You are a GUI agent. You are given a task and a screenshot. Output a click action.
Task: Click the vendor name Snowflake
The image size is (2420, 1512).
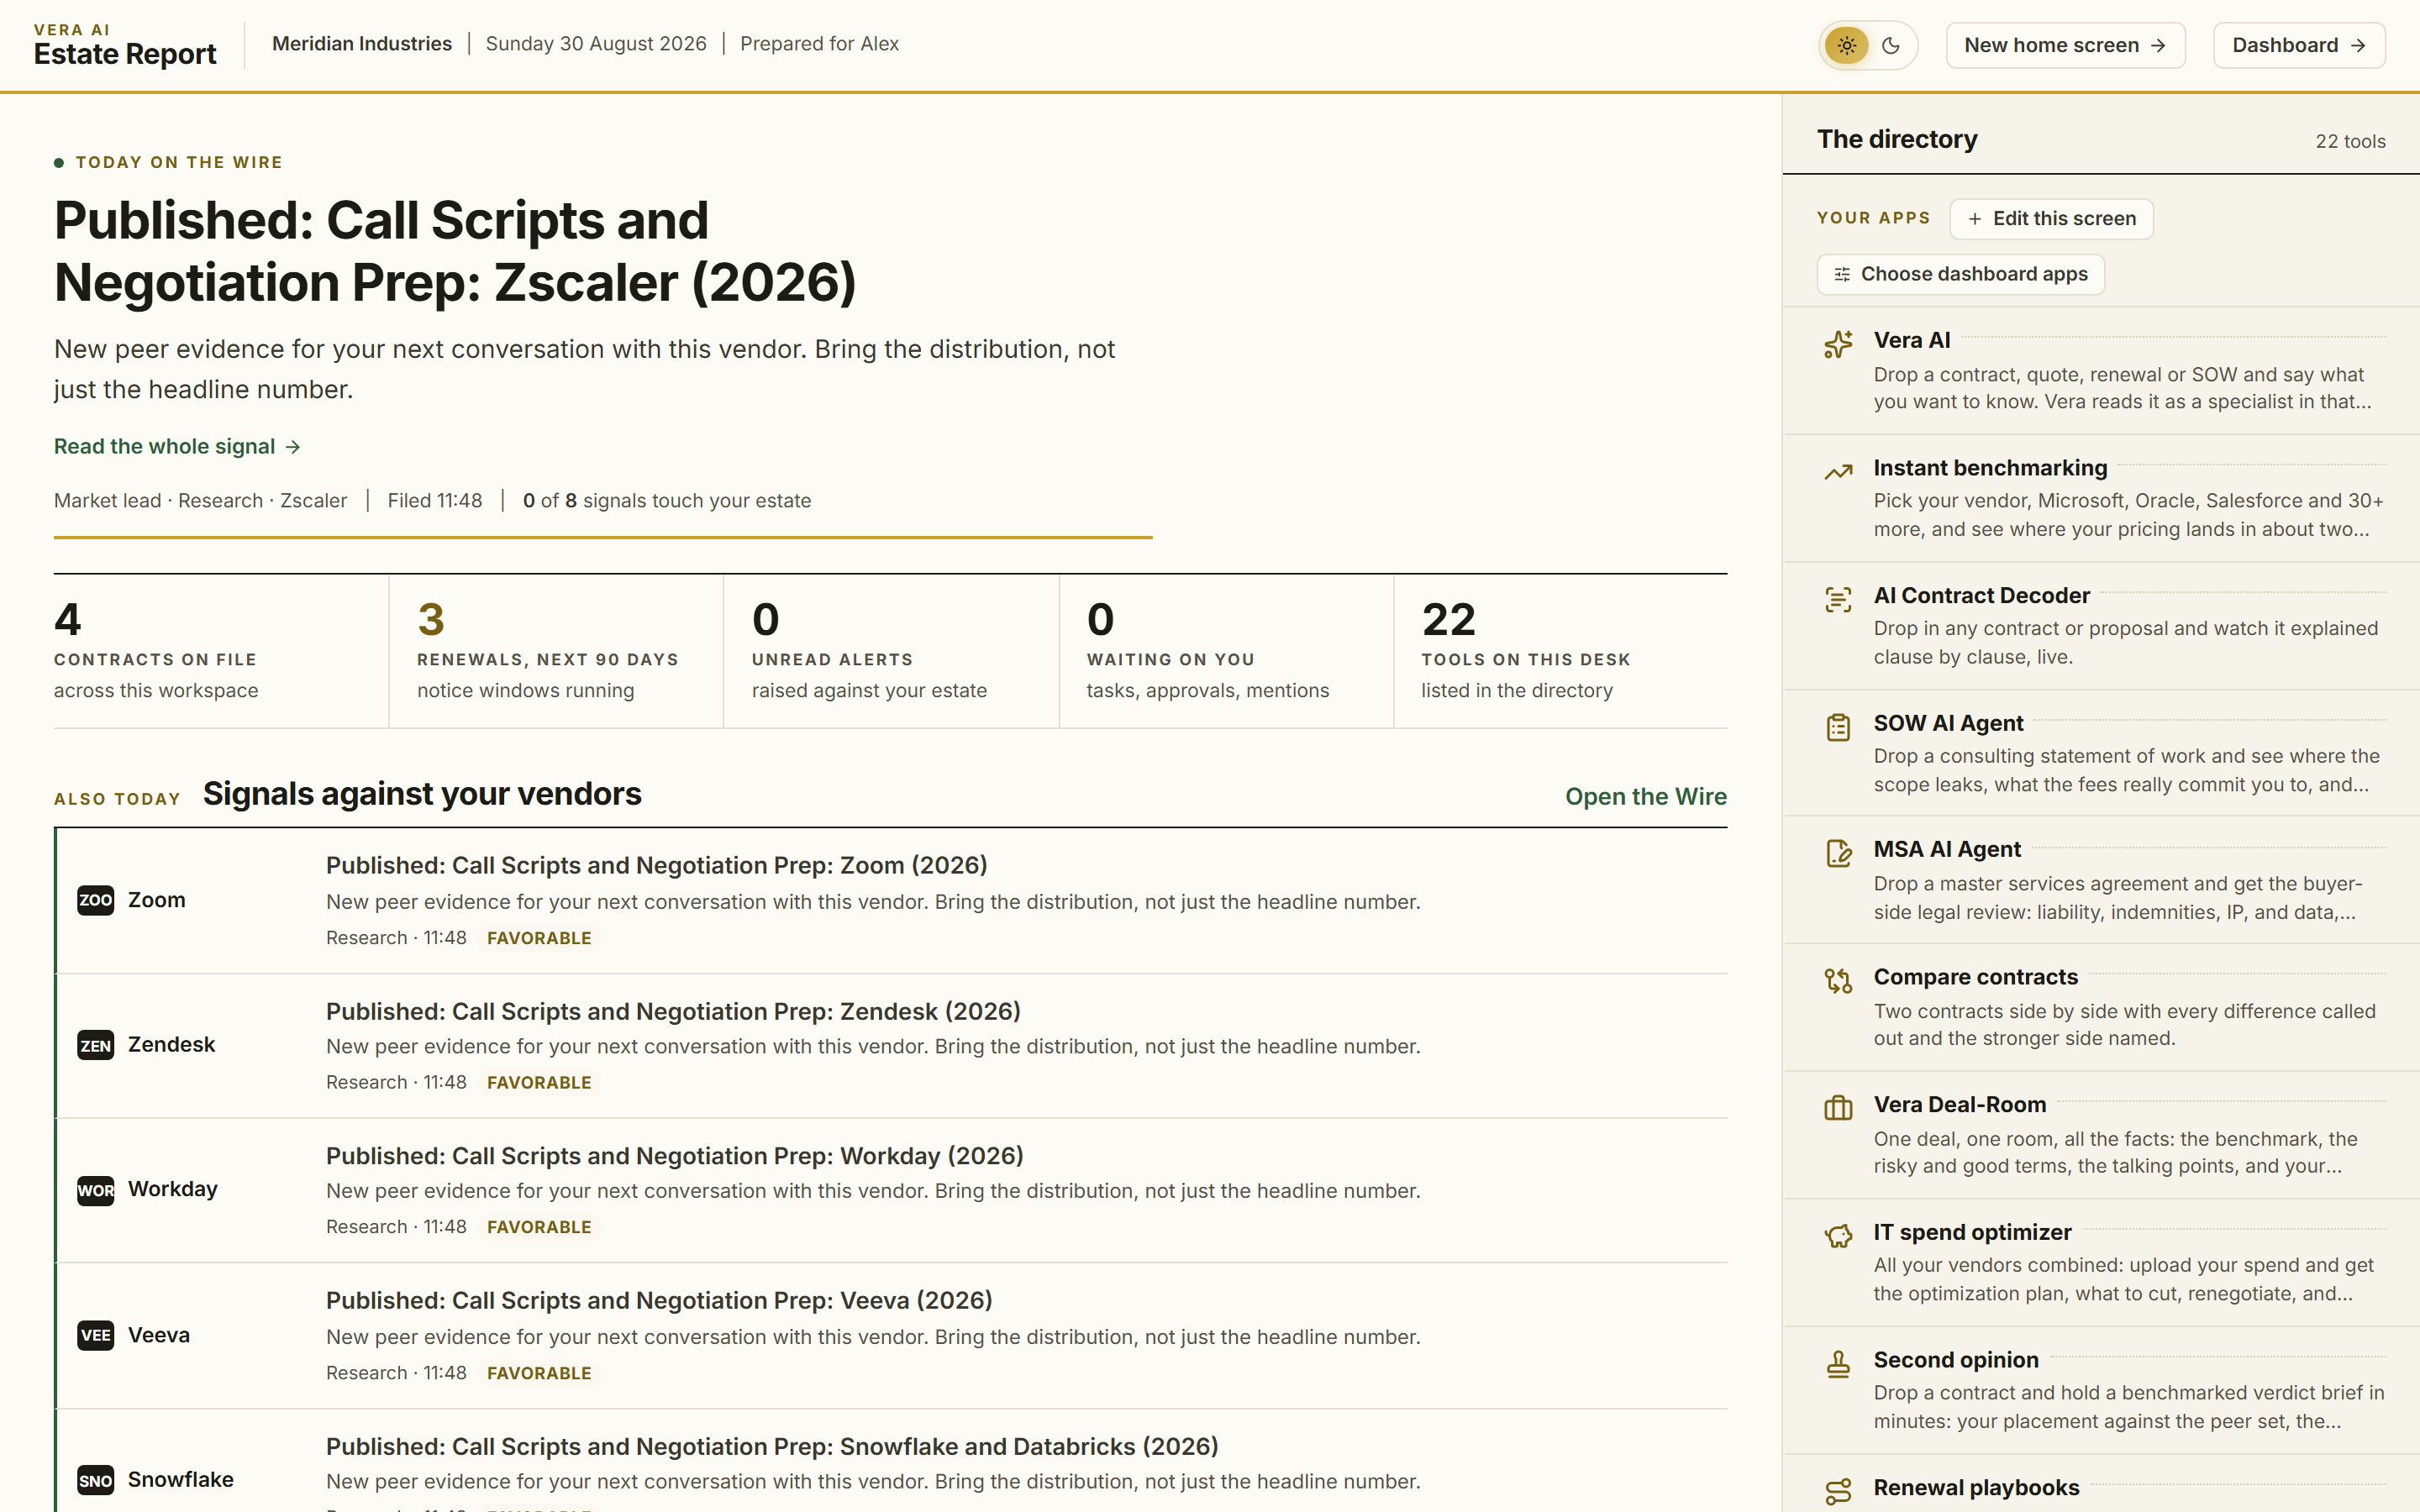(181, 1480)
